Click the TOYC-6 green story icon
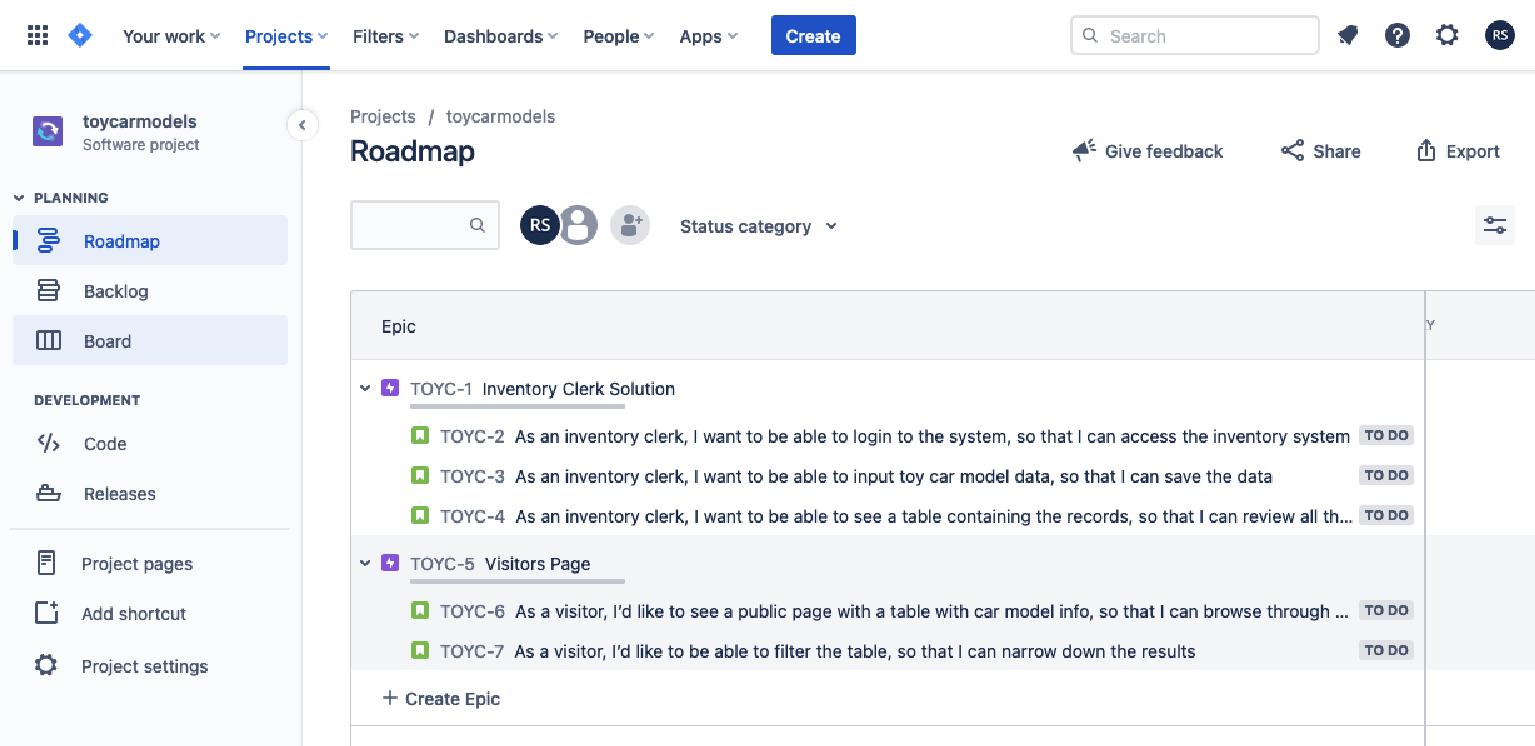 tap(420, 610)
